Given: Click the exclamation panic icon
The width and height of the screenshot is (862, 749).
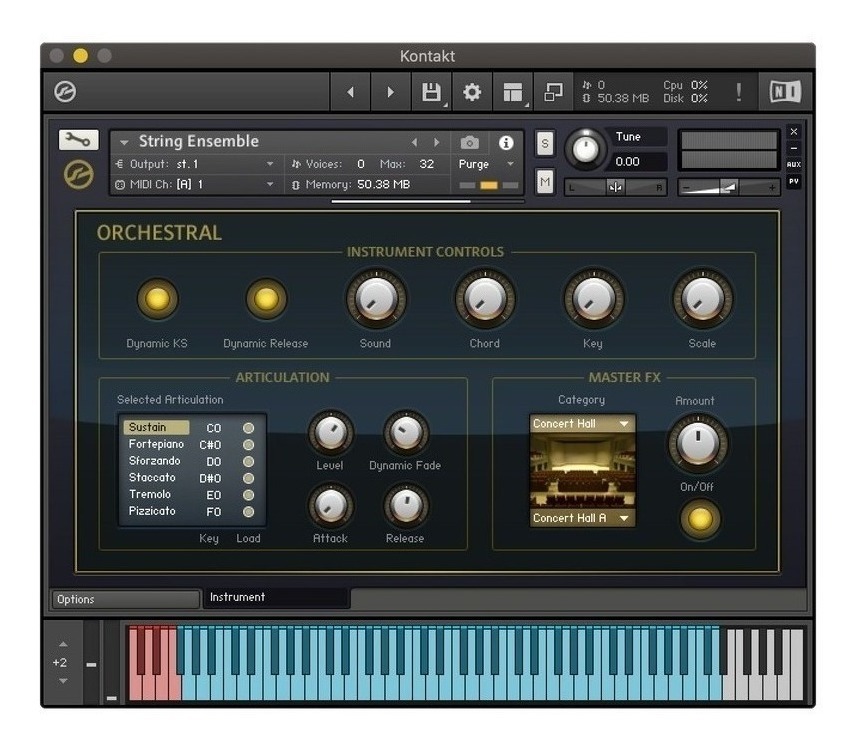Looking at the screenshot, I should tap(738, 92).
